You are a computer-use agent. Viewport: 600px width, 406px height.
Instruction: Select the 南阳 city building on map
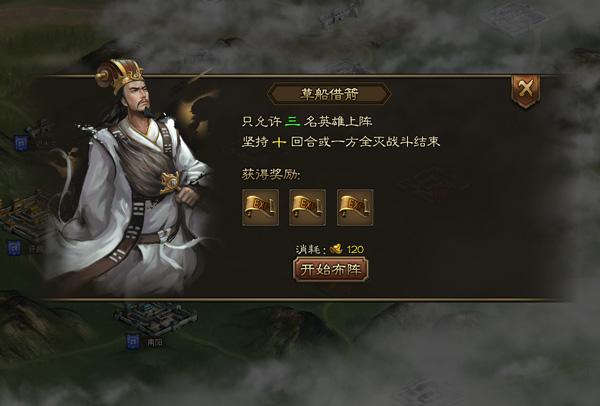click(156, 318)
